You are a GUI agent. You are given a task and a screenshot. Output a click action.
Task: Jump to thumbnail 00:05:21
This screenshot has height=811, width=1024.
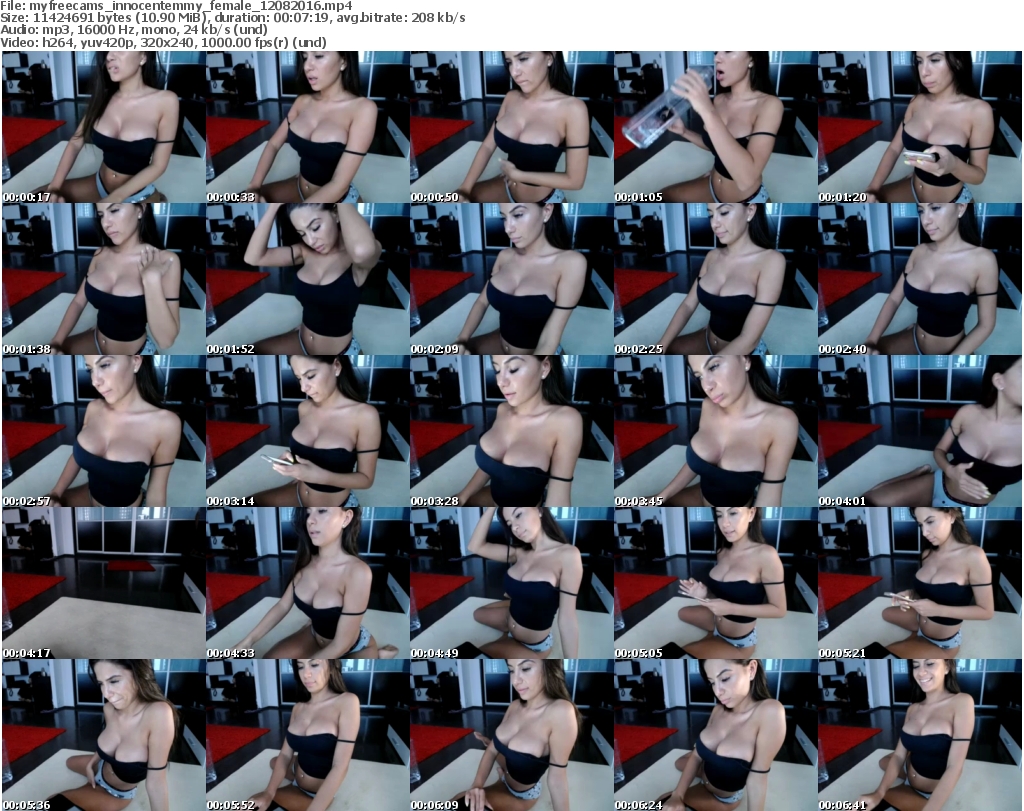coord(920,583)
